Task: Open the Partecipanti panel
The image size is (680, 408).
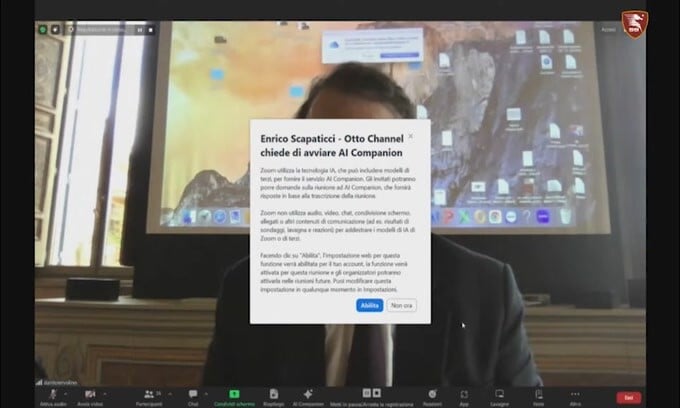Action: pos(149,397)
